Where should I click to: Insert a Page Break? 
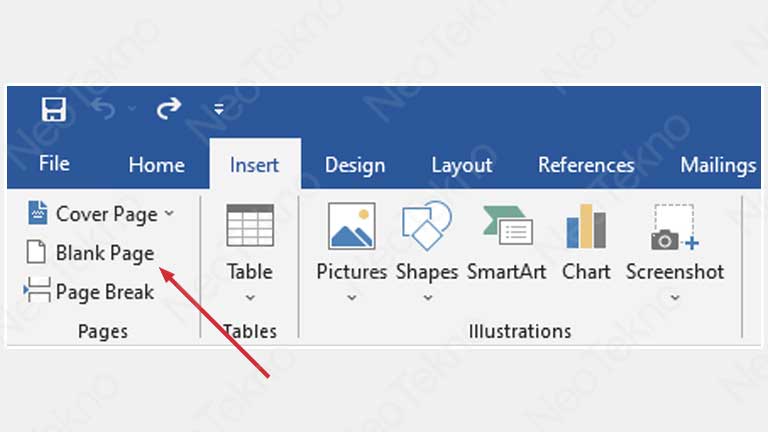pyautogui.click(x=91, y=292)
